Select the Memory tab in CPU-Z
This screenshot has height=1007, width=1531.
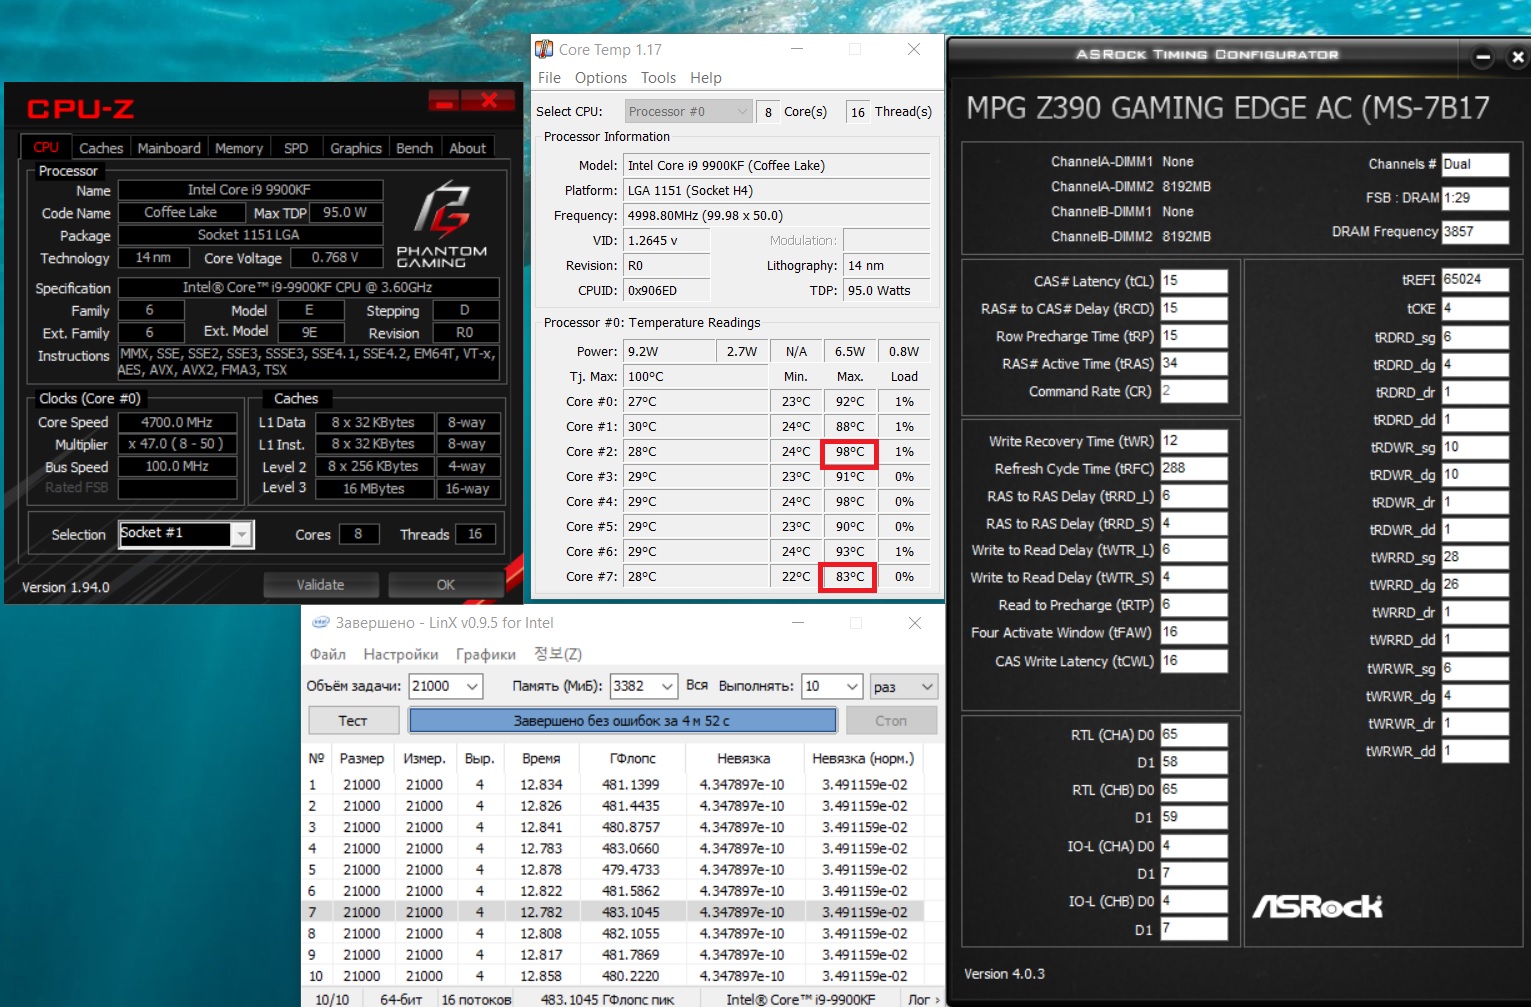coord(239,148)
